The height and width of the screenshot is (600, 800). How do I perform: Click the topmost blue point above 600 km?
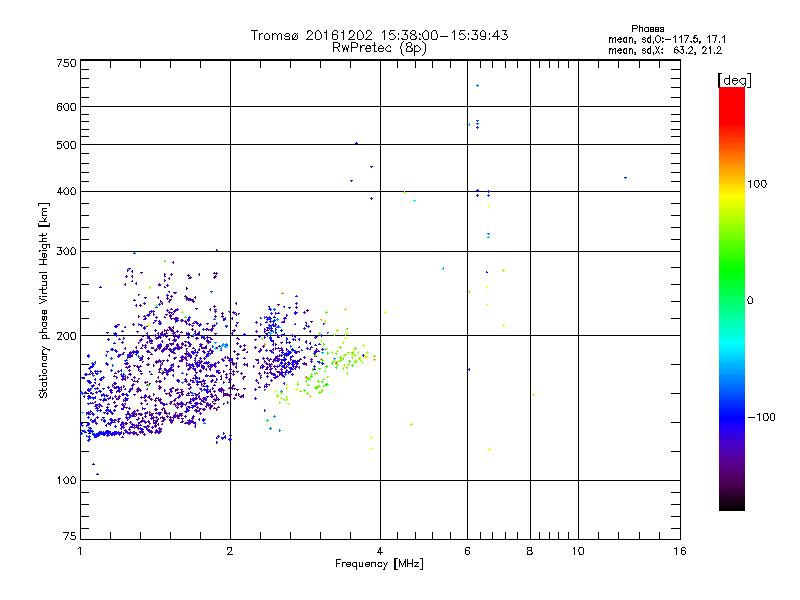pos(478,86)
